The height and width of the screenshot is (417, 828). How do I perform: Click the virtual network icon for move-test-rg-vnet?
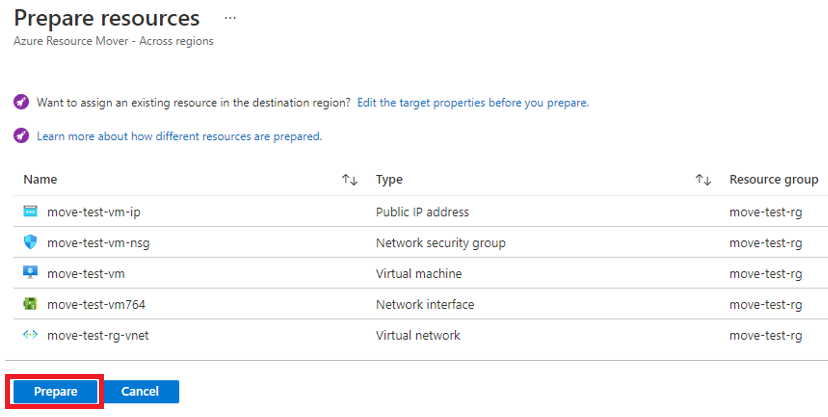pyautogui.click(x=31, y=335)
